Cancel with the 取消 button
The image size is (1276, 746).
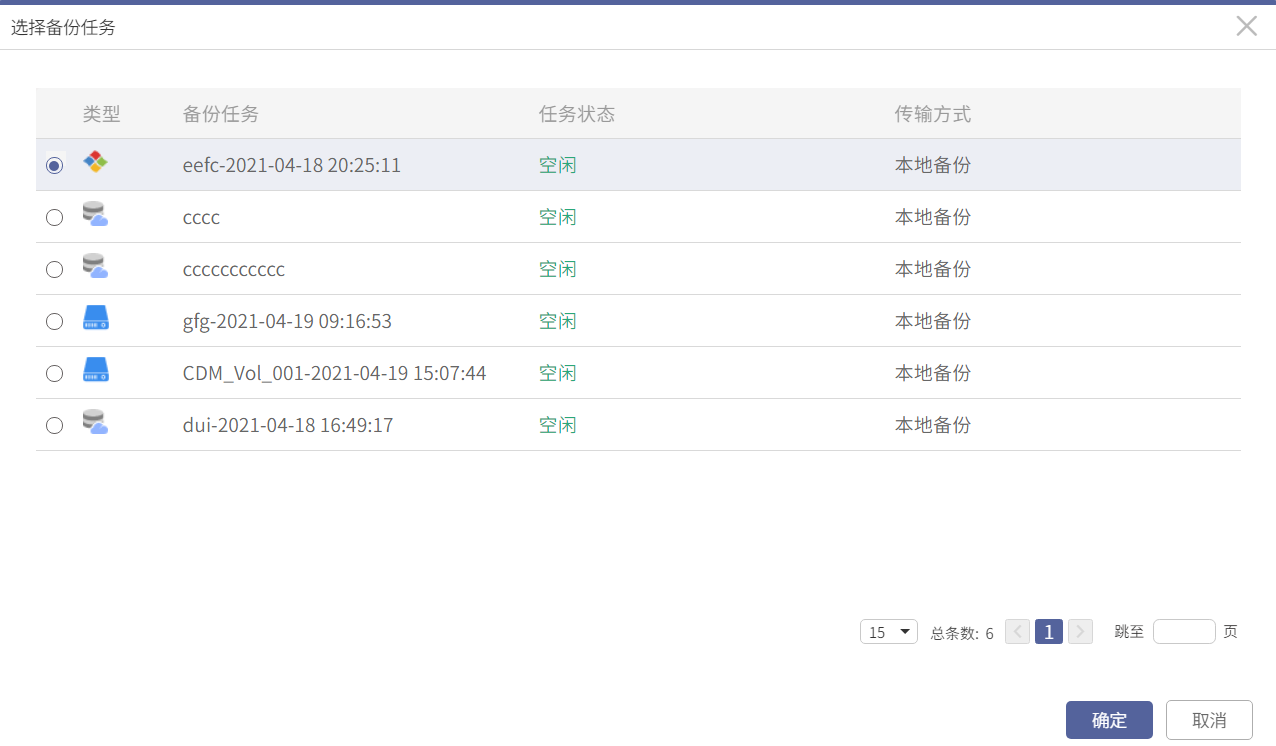(x=1209, y=720)
